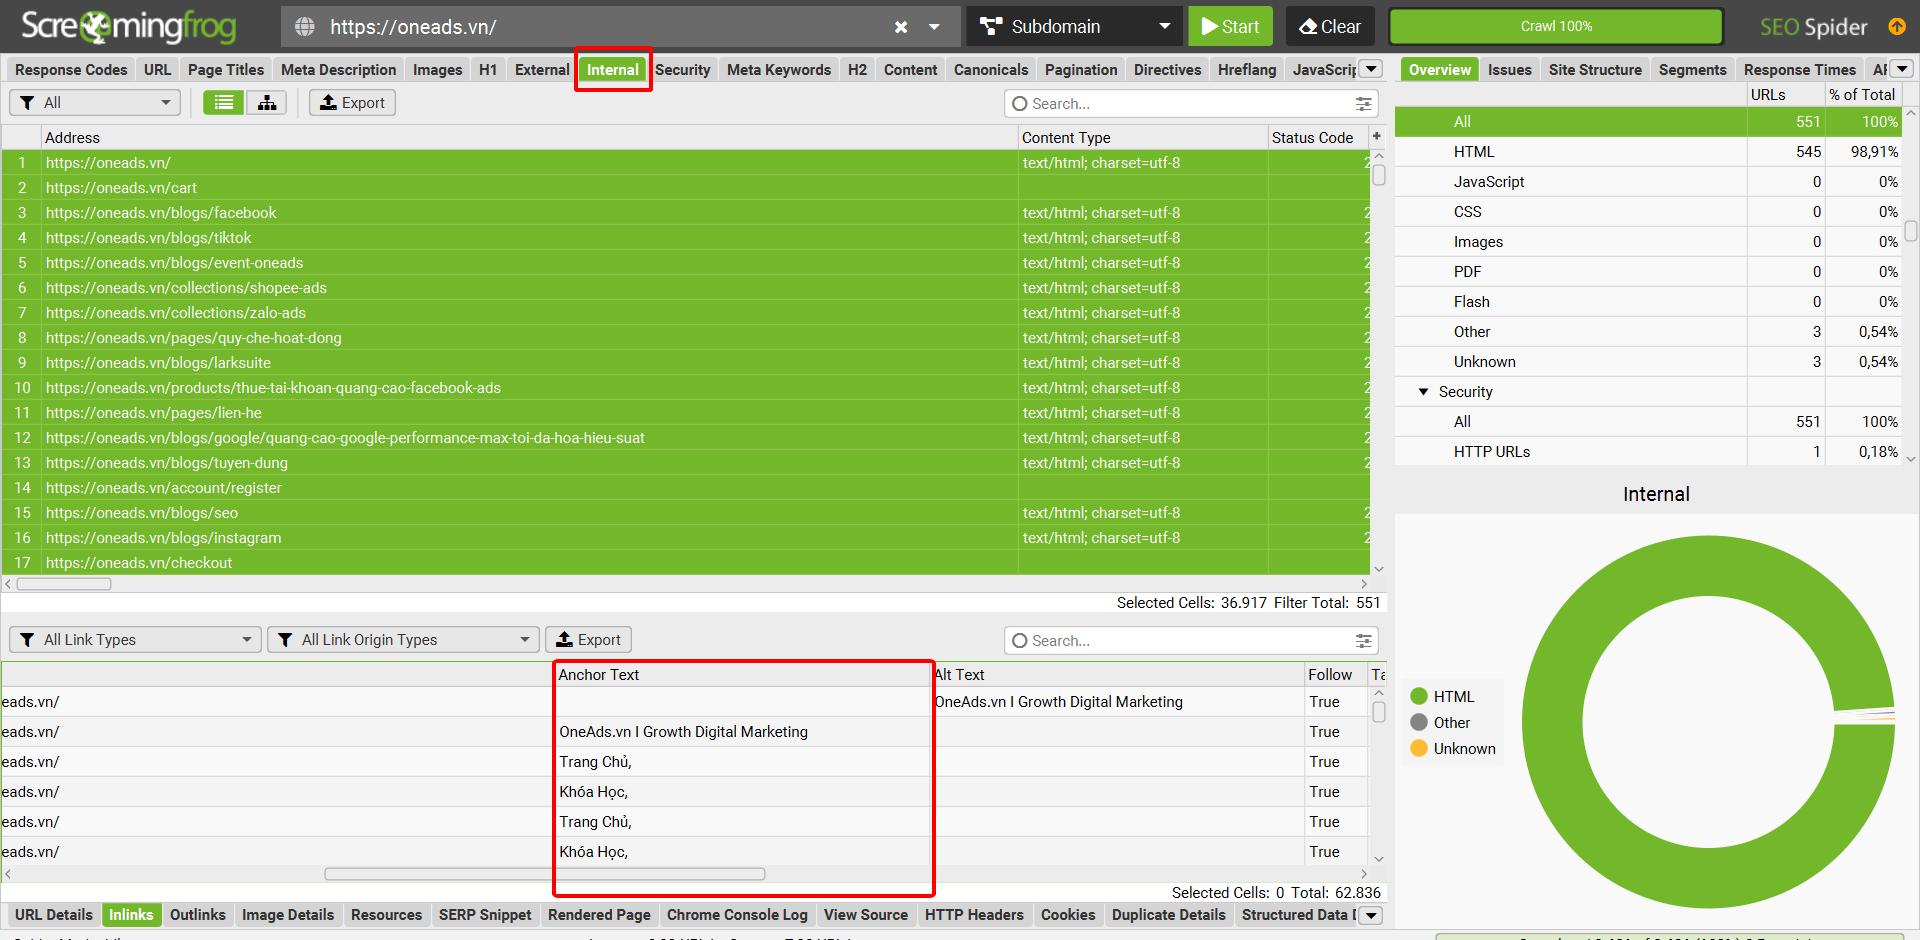Click the lower pane horizontal scrollbar
The image size is (1920, 940).
tap(544, 874)
